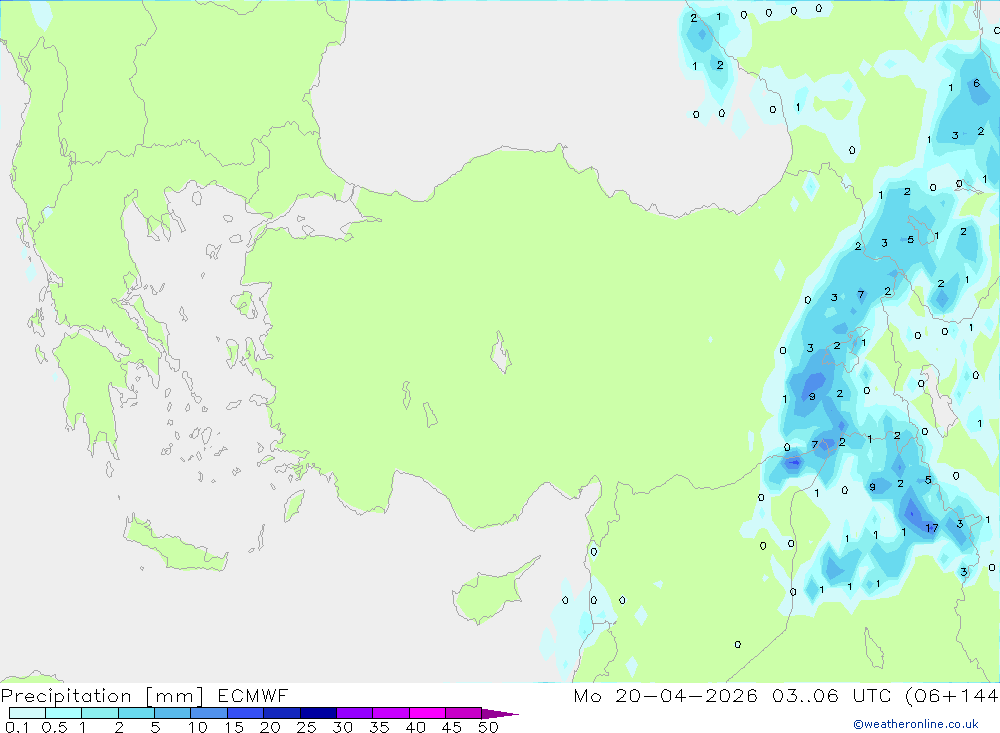Click the weatheronline.co.uk copyright link
The width and height of the screenshot is (1000, 733).
[916, 724]
